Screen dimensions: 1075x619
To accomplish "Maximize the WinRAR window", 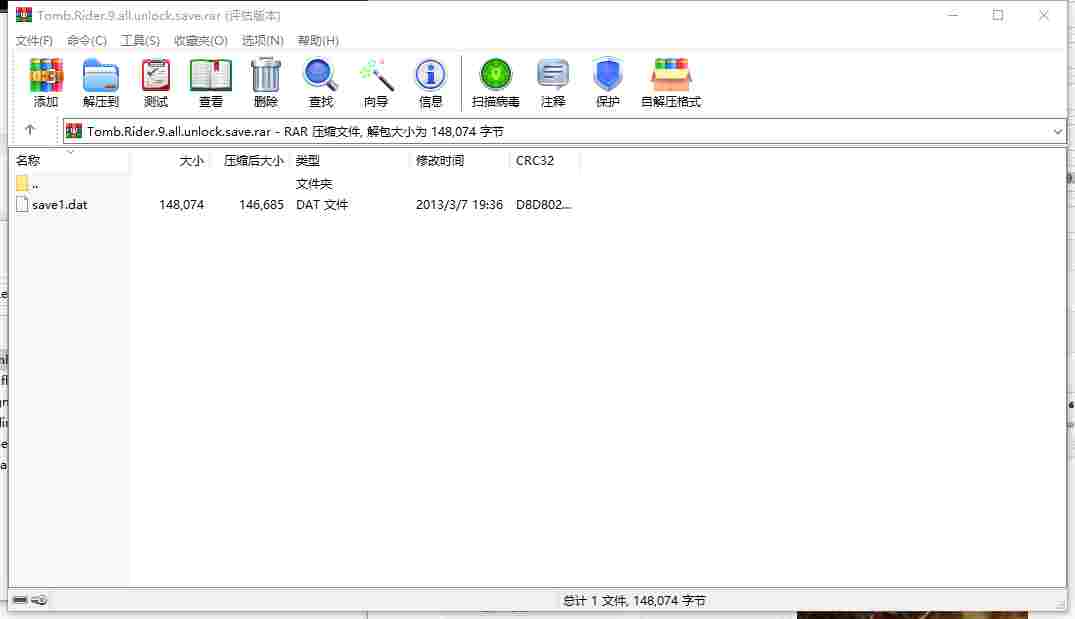I will pos(998,15).
